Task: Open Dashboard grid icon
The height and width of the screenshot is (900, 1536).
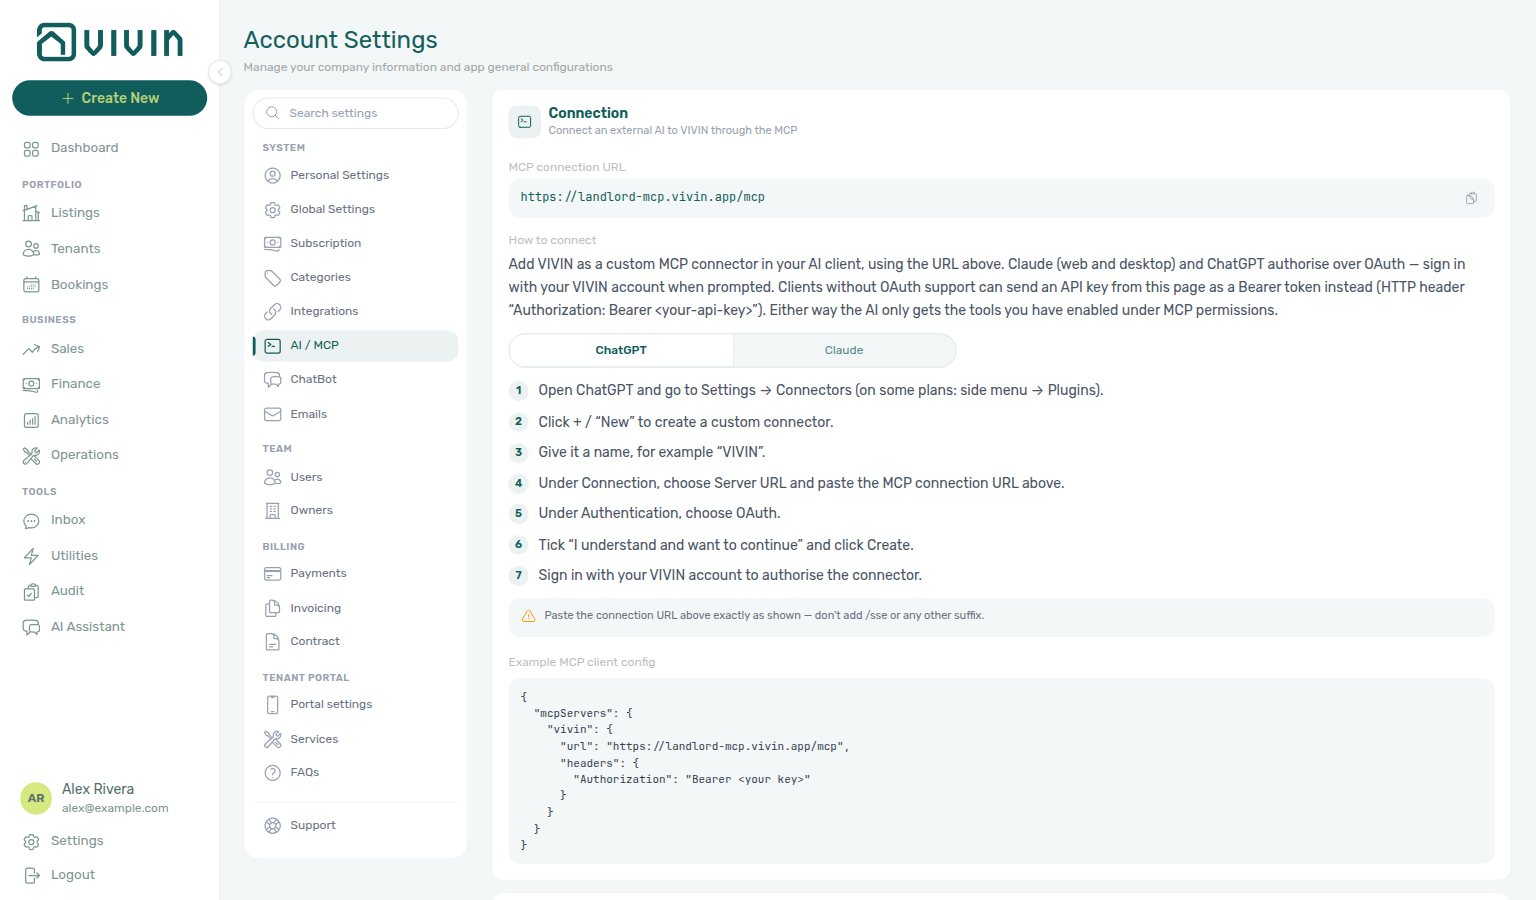Action: 31,148
